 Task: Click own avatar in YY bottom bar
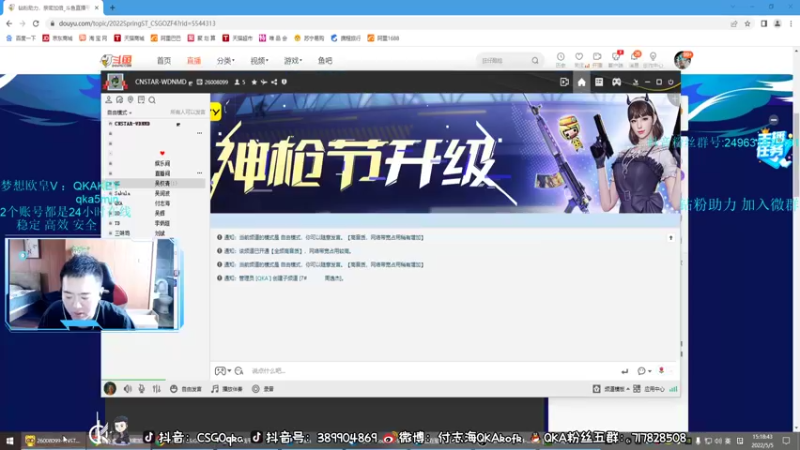click(110, 389)
